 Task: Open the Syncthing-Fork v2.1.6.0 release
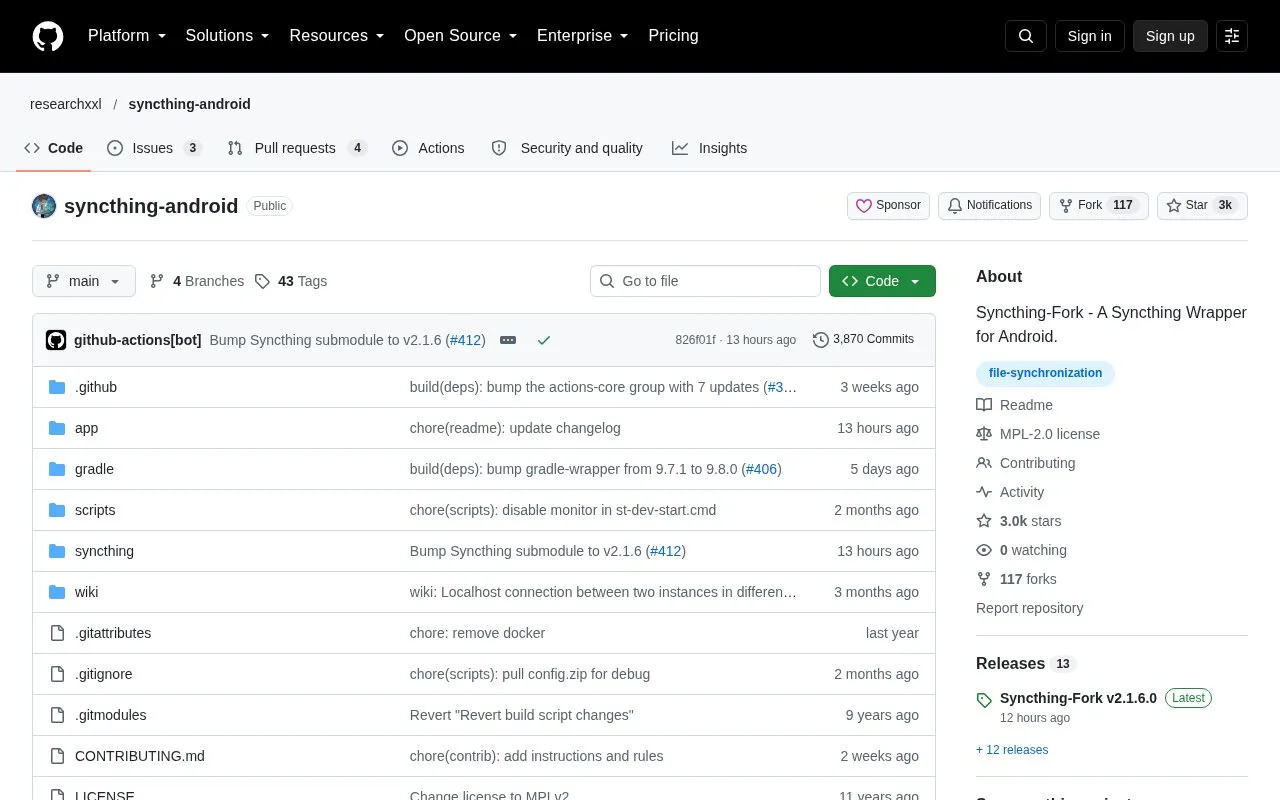pos(1078,698)
